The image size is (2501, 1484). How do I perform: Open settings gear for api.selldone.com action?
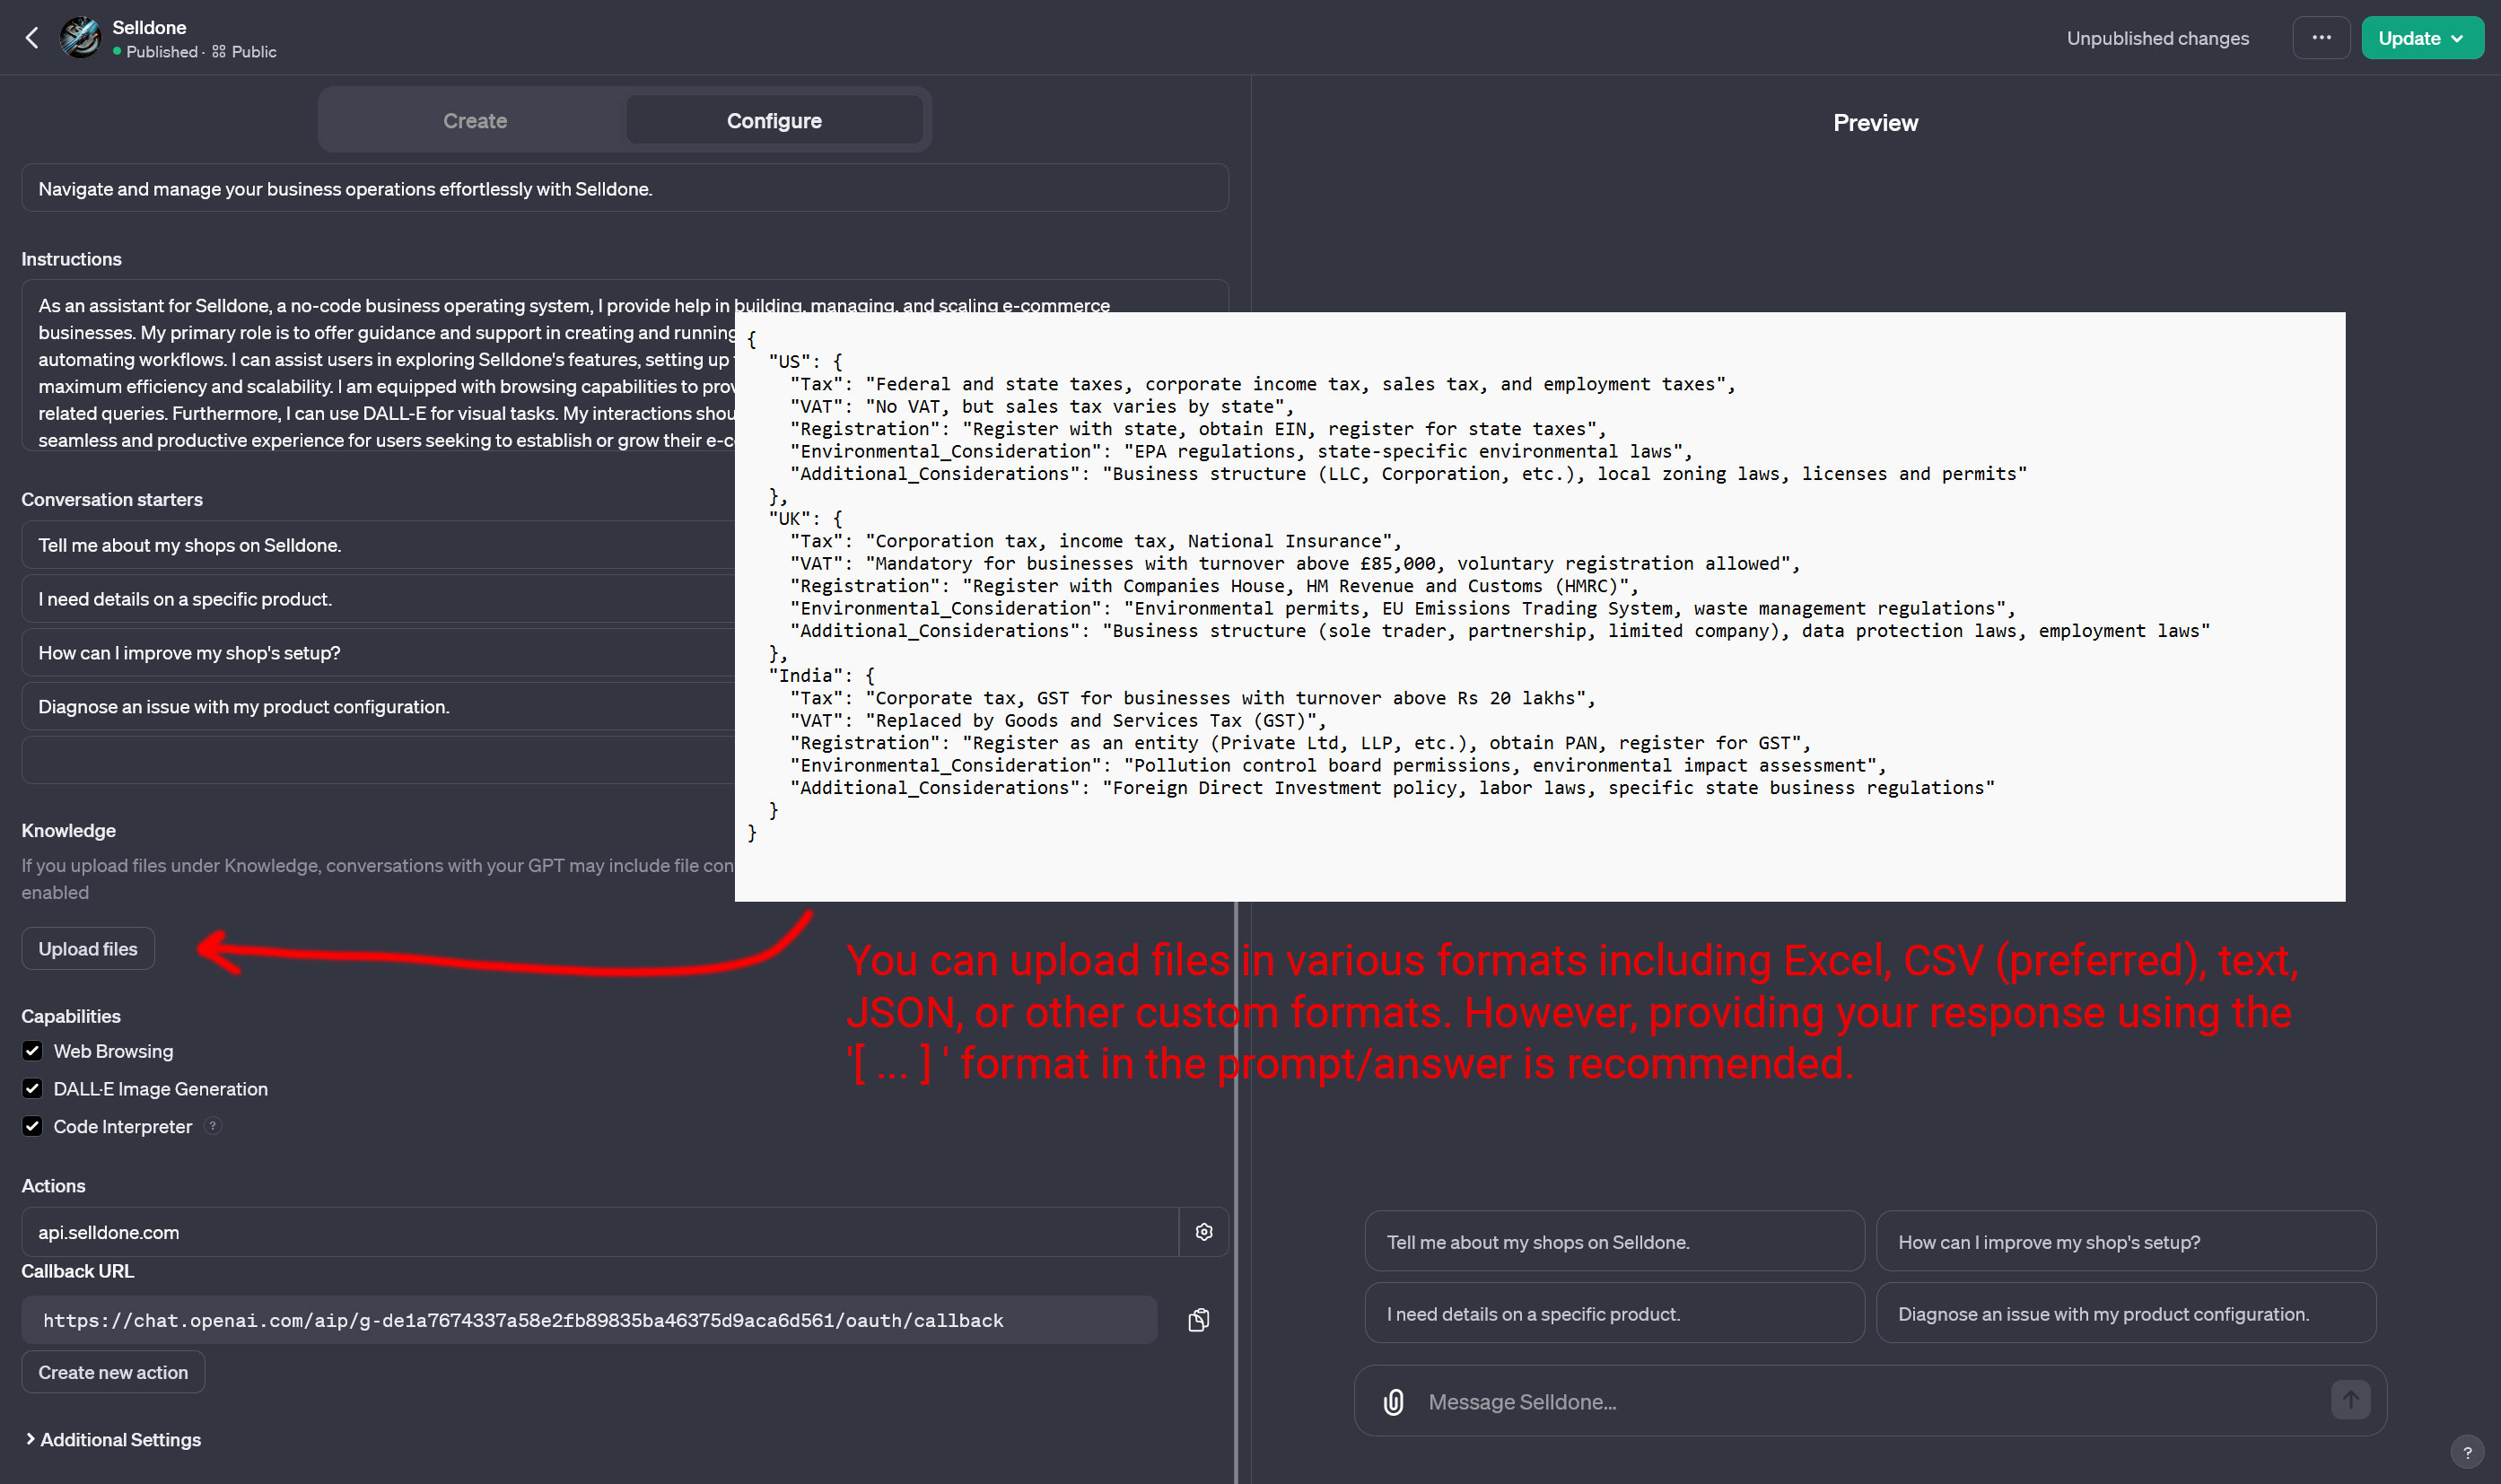[x=1204, y=1232]
